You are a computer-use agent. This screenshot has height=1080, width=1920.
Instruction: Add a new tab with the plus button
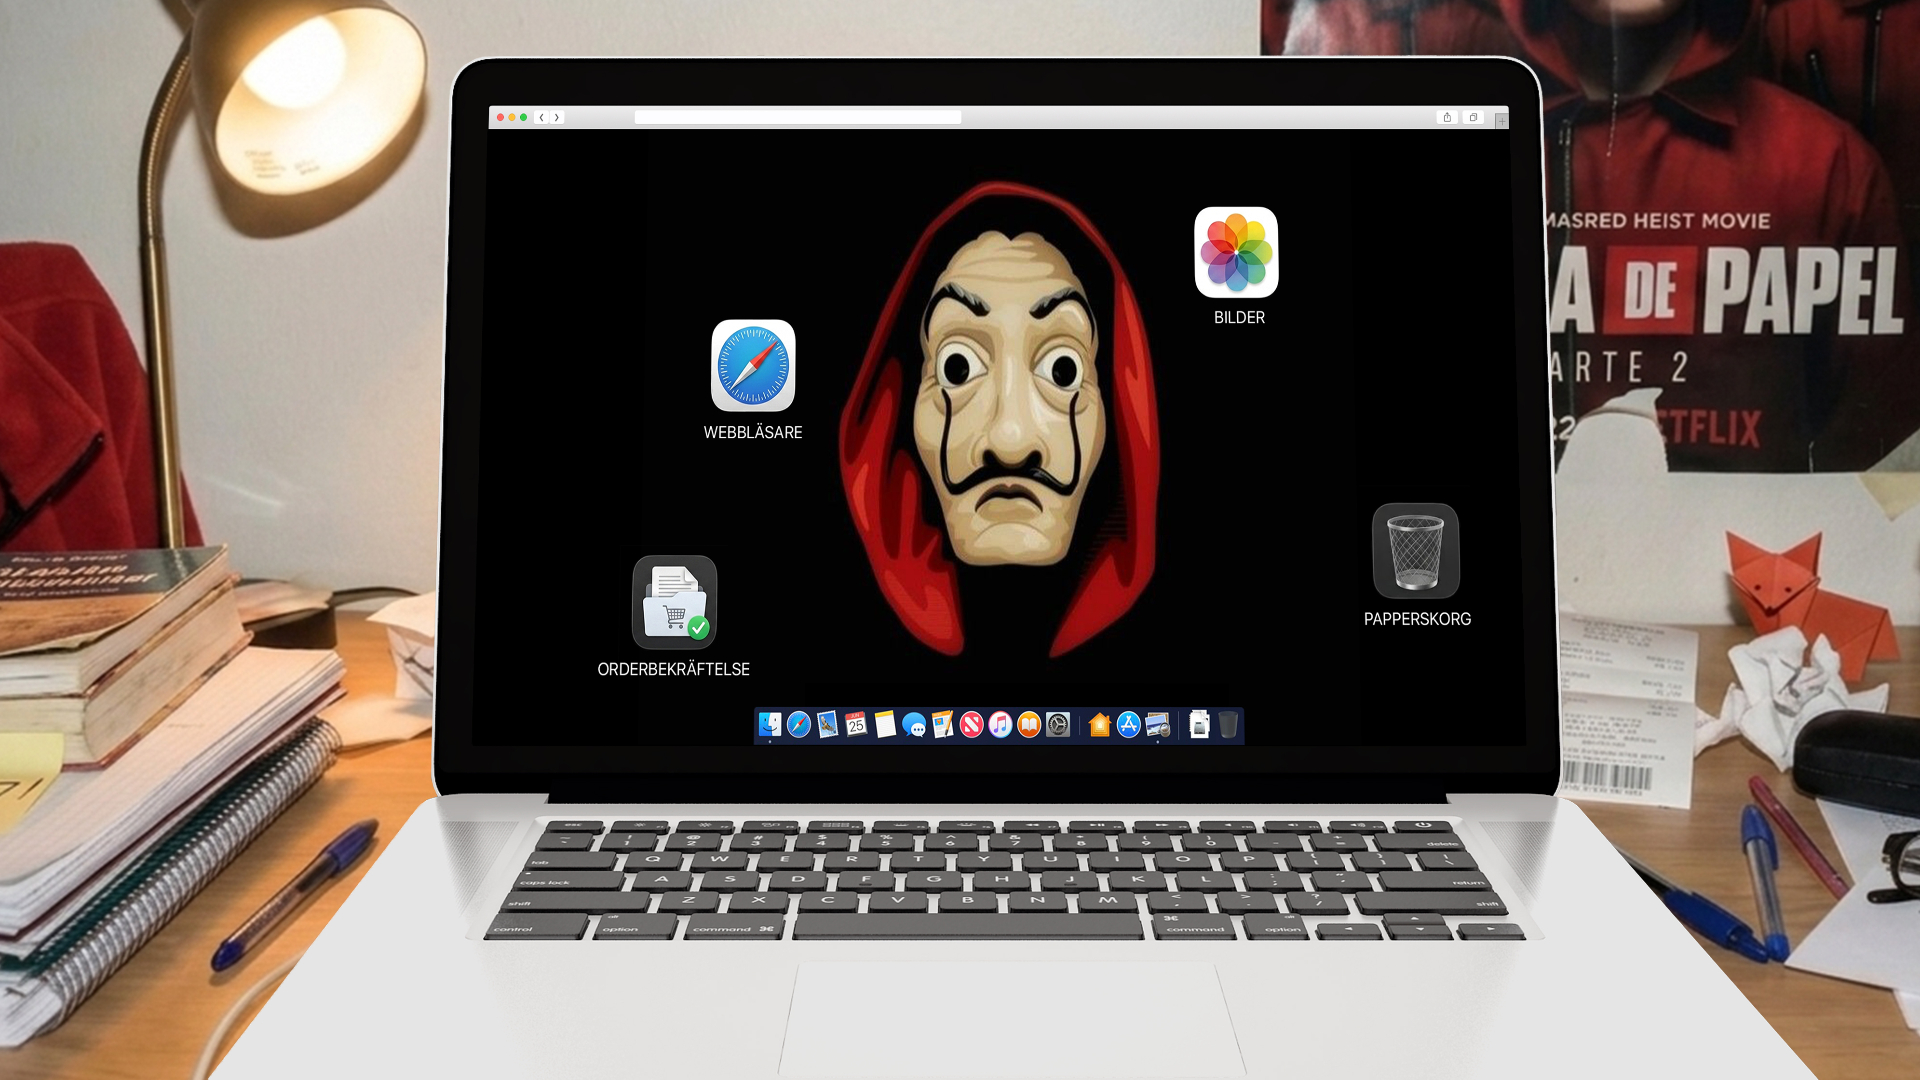(x=1501, y=121)
